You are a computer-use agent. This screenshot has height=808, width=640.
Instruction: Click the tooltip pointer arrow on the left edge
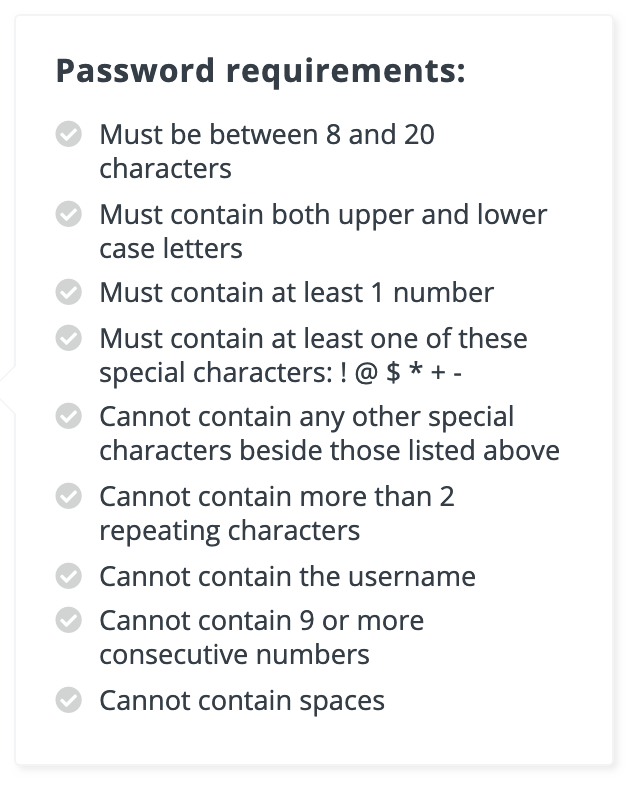click(8, 389)
